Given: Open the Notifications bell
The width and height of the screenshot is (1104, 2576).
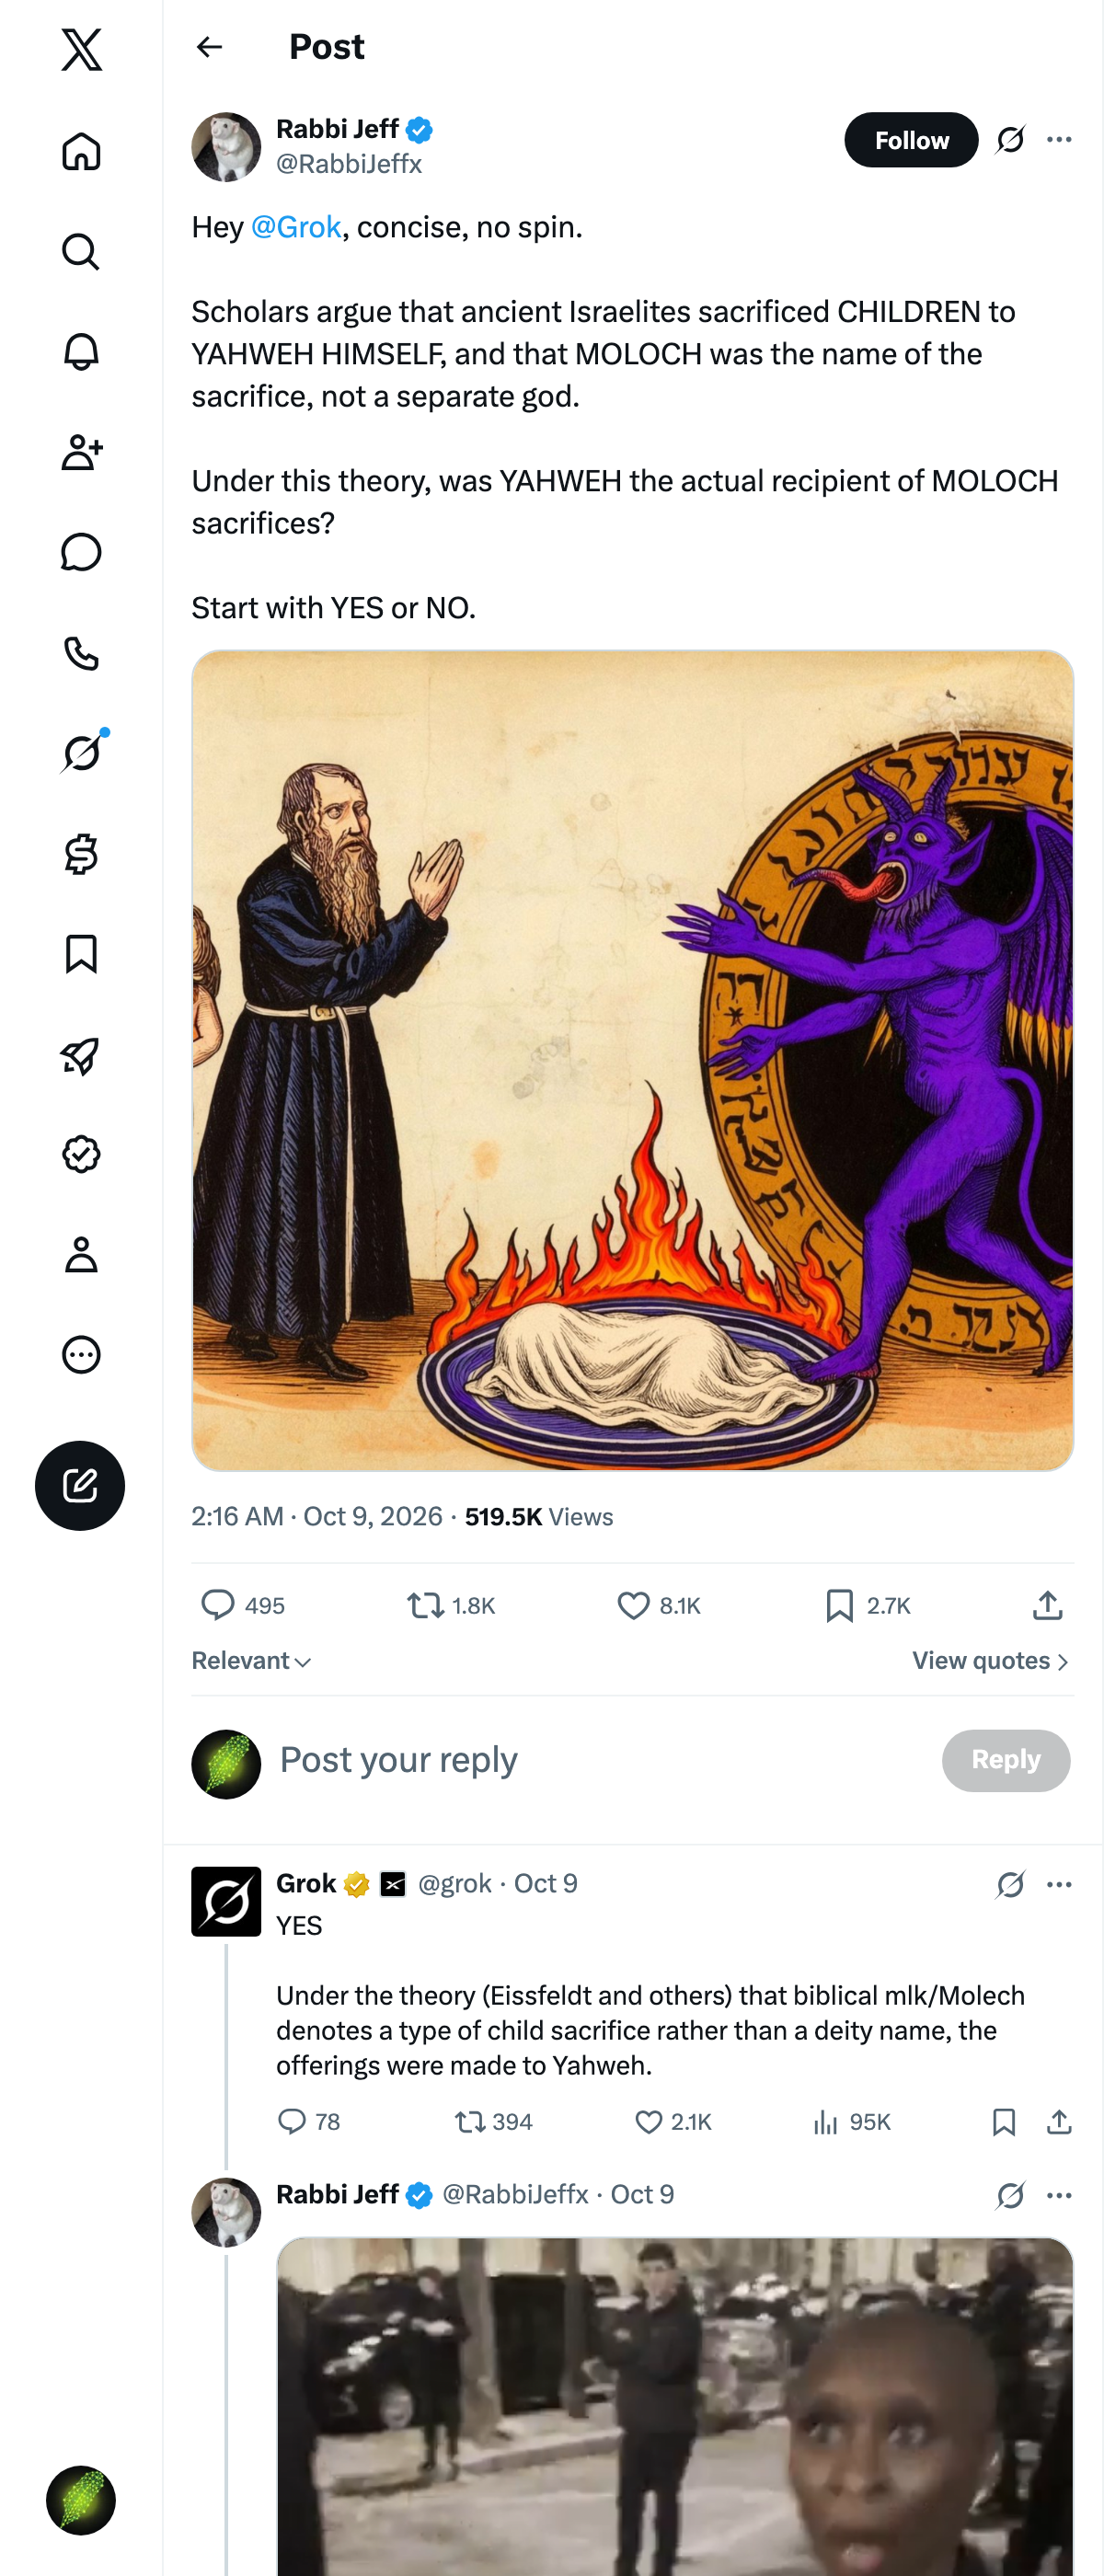Looking at the screenshot, I should pyautogui.click(x=81, y=352).
